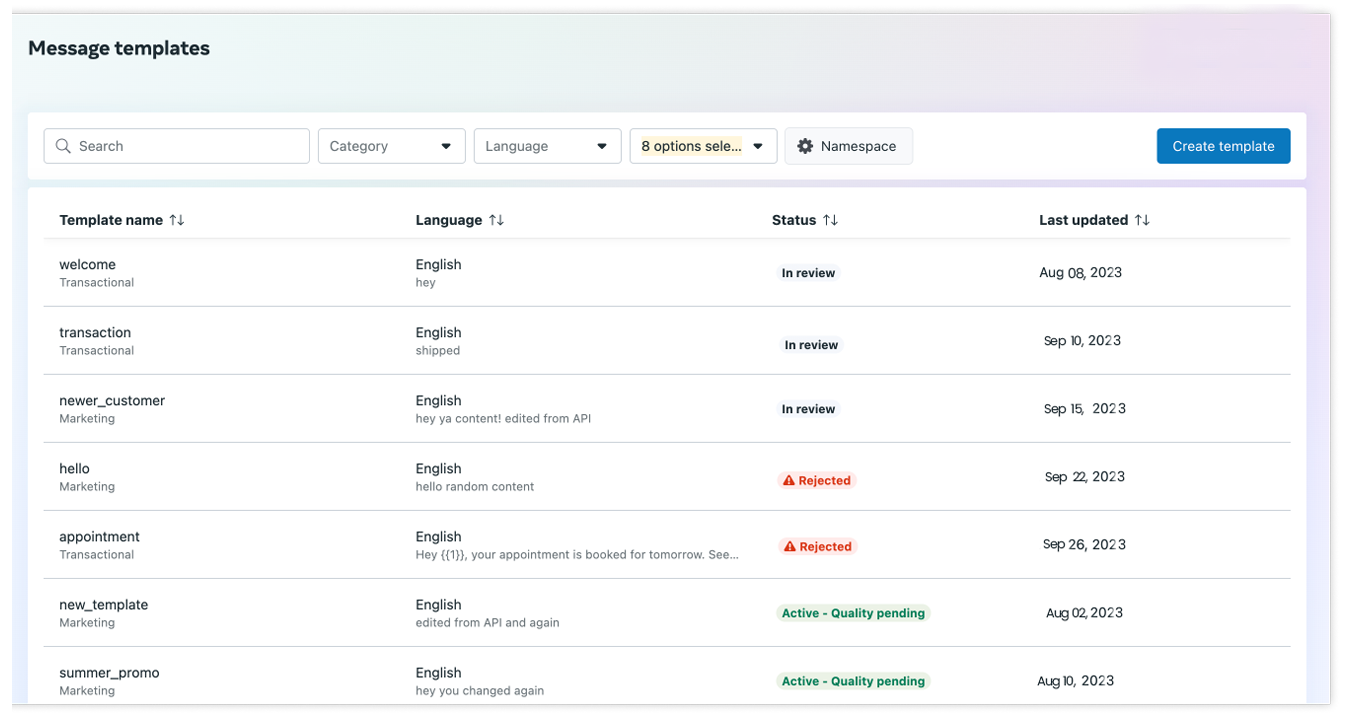Expand the Language filter dropdown
The height and width of the screenshot is (719, 1345).
click(x=547, y=146)
